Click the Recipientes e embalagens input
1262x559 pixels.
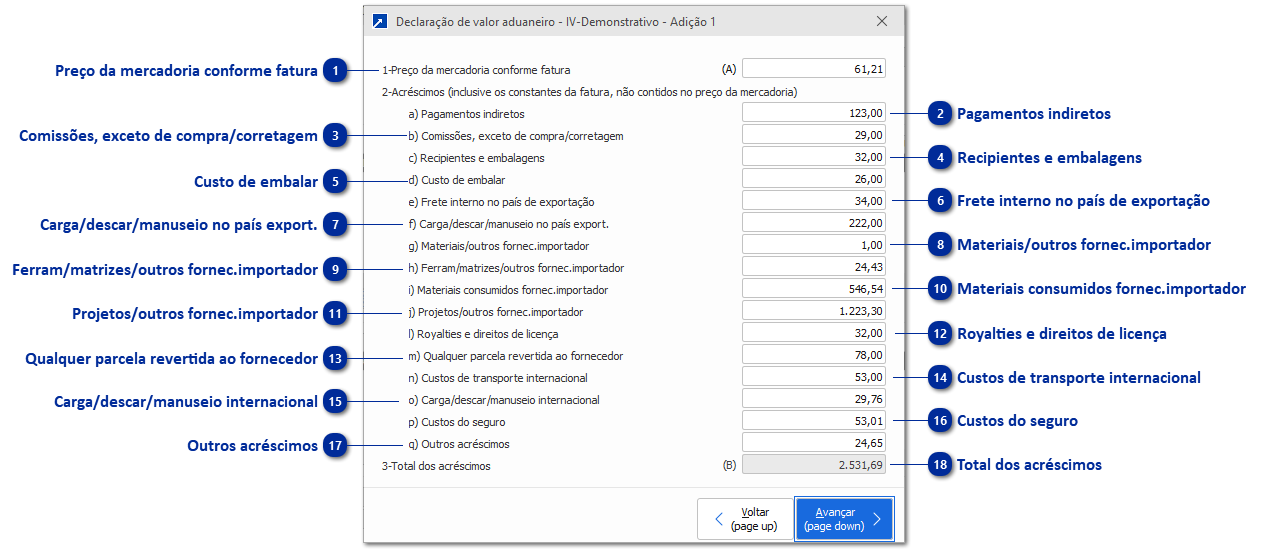[x=813, y=157]
